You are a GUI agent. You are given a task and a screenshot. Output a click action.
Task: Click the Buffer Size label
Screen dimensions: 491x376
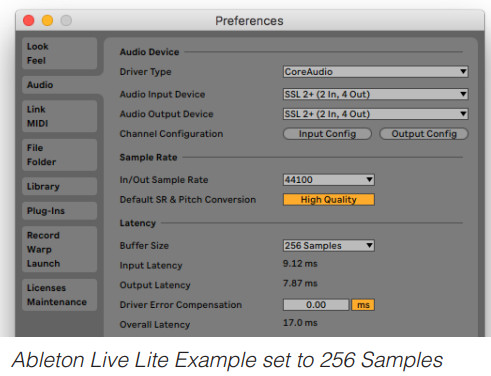click(144, 246)
